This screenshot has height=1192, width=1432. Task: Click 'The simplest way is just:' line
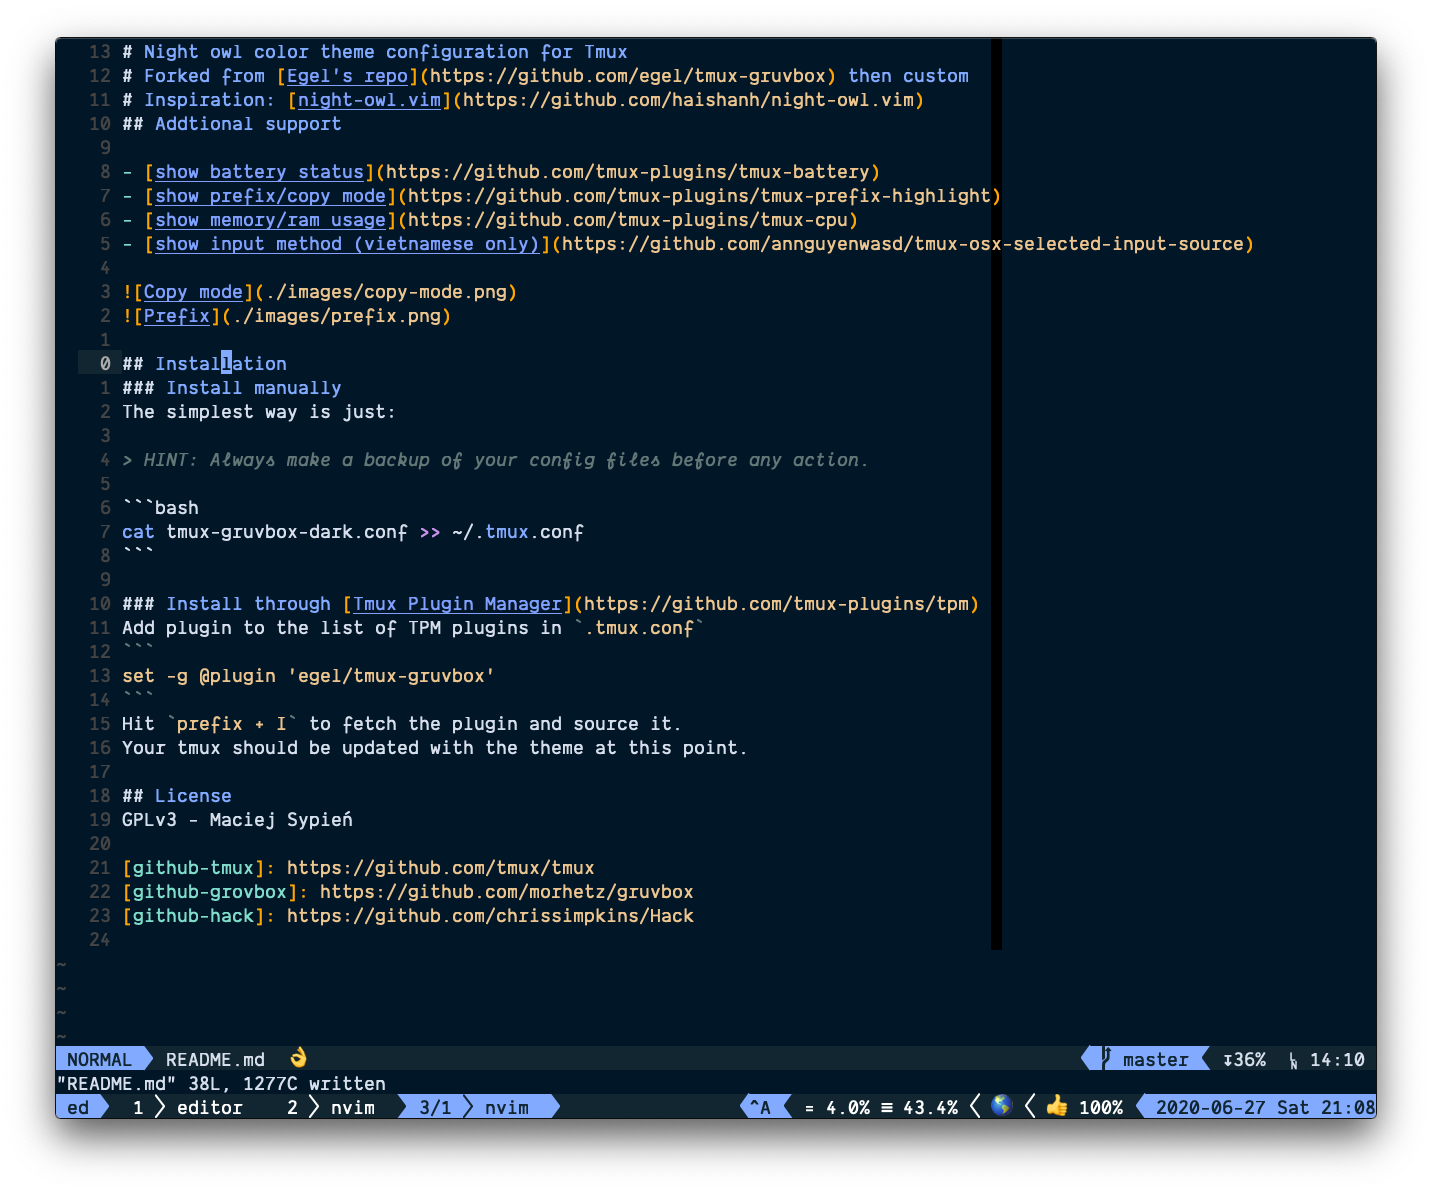pos(259,412)
